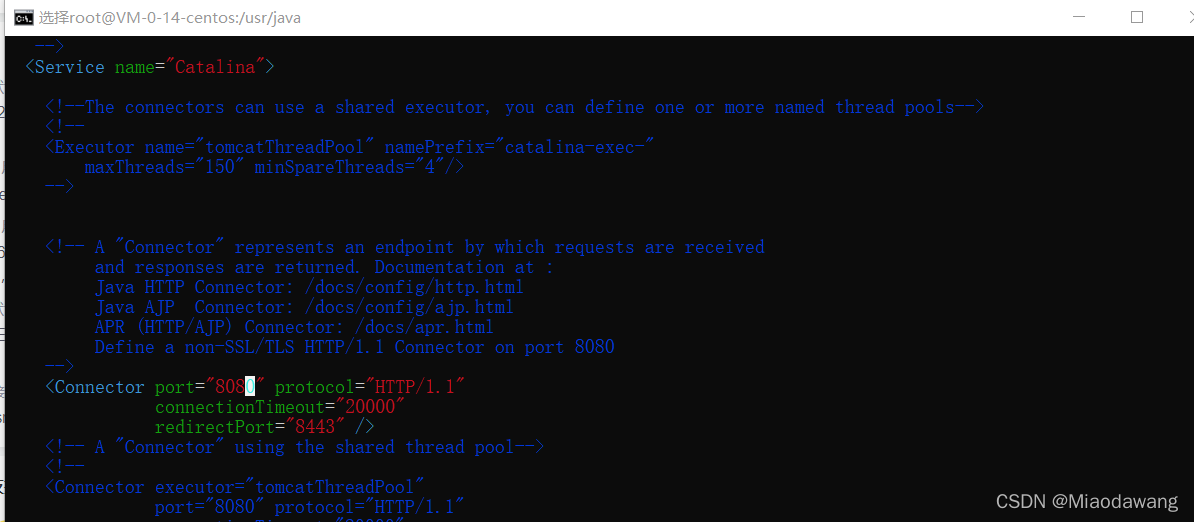Place cursor on the highlighted character in port 8080

point(250,387)
